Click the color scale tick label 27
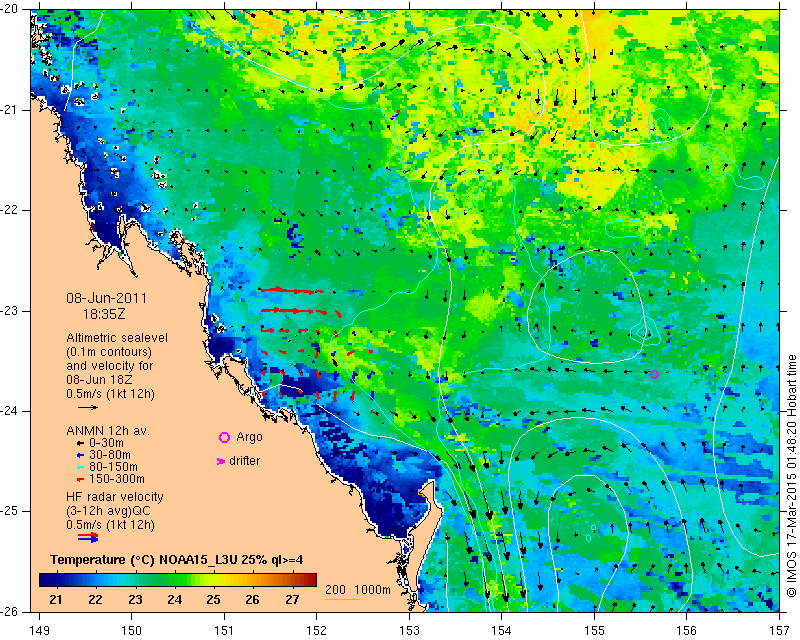This screenshot has height=640, width=800. pyautogui.click(x=292, y=600)
